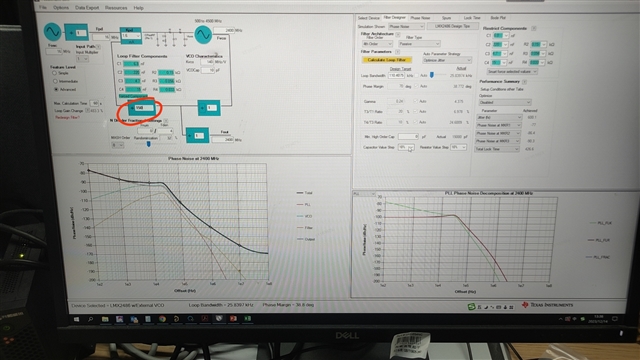Select the Simple feature level radio button
The image size is (640, 360).
coord(54,73)
